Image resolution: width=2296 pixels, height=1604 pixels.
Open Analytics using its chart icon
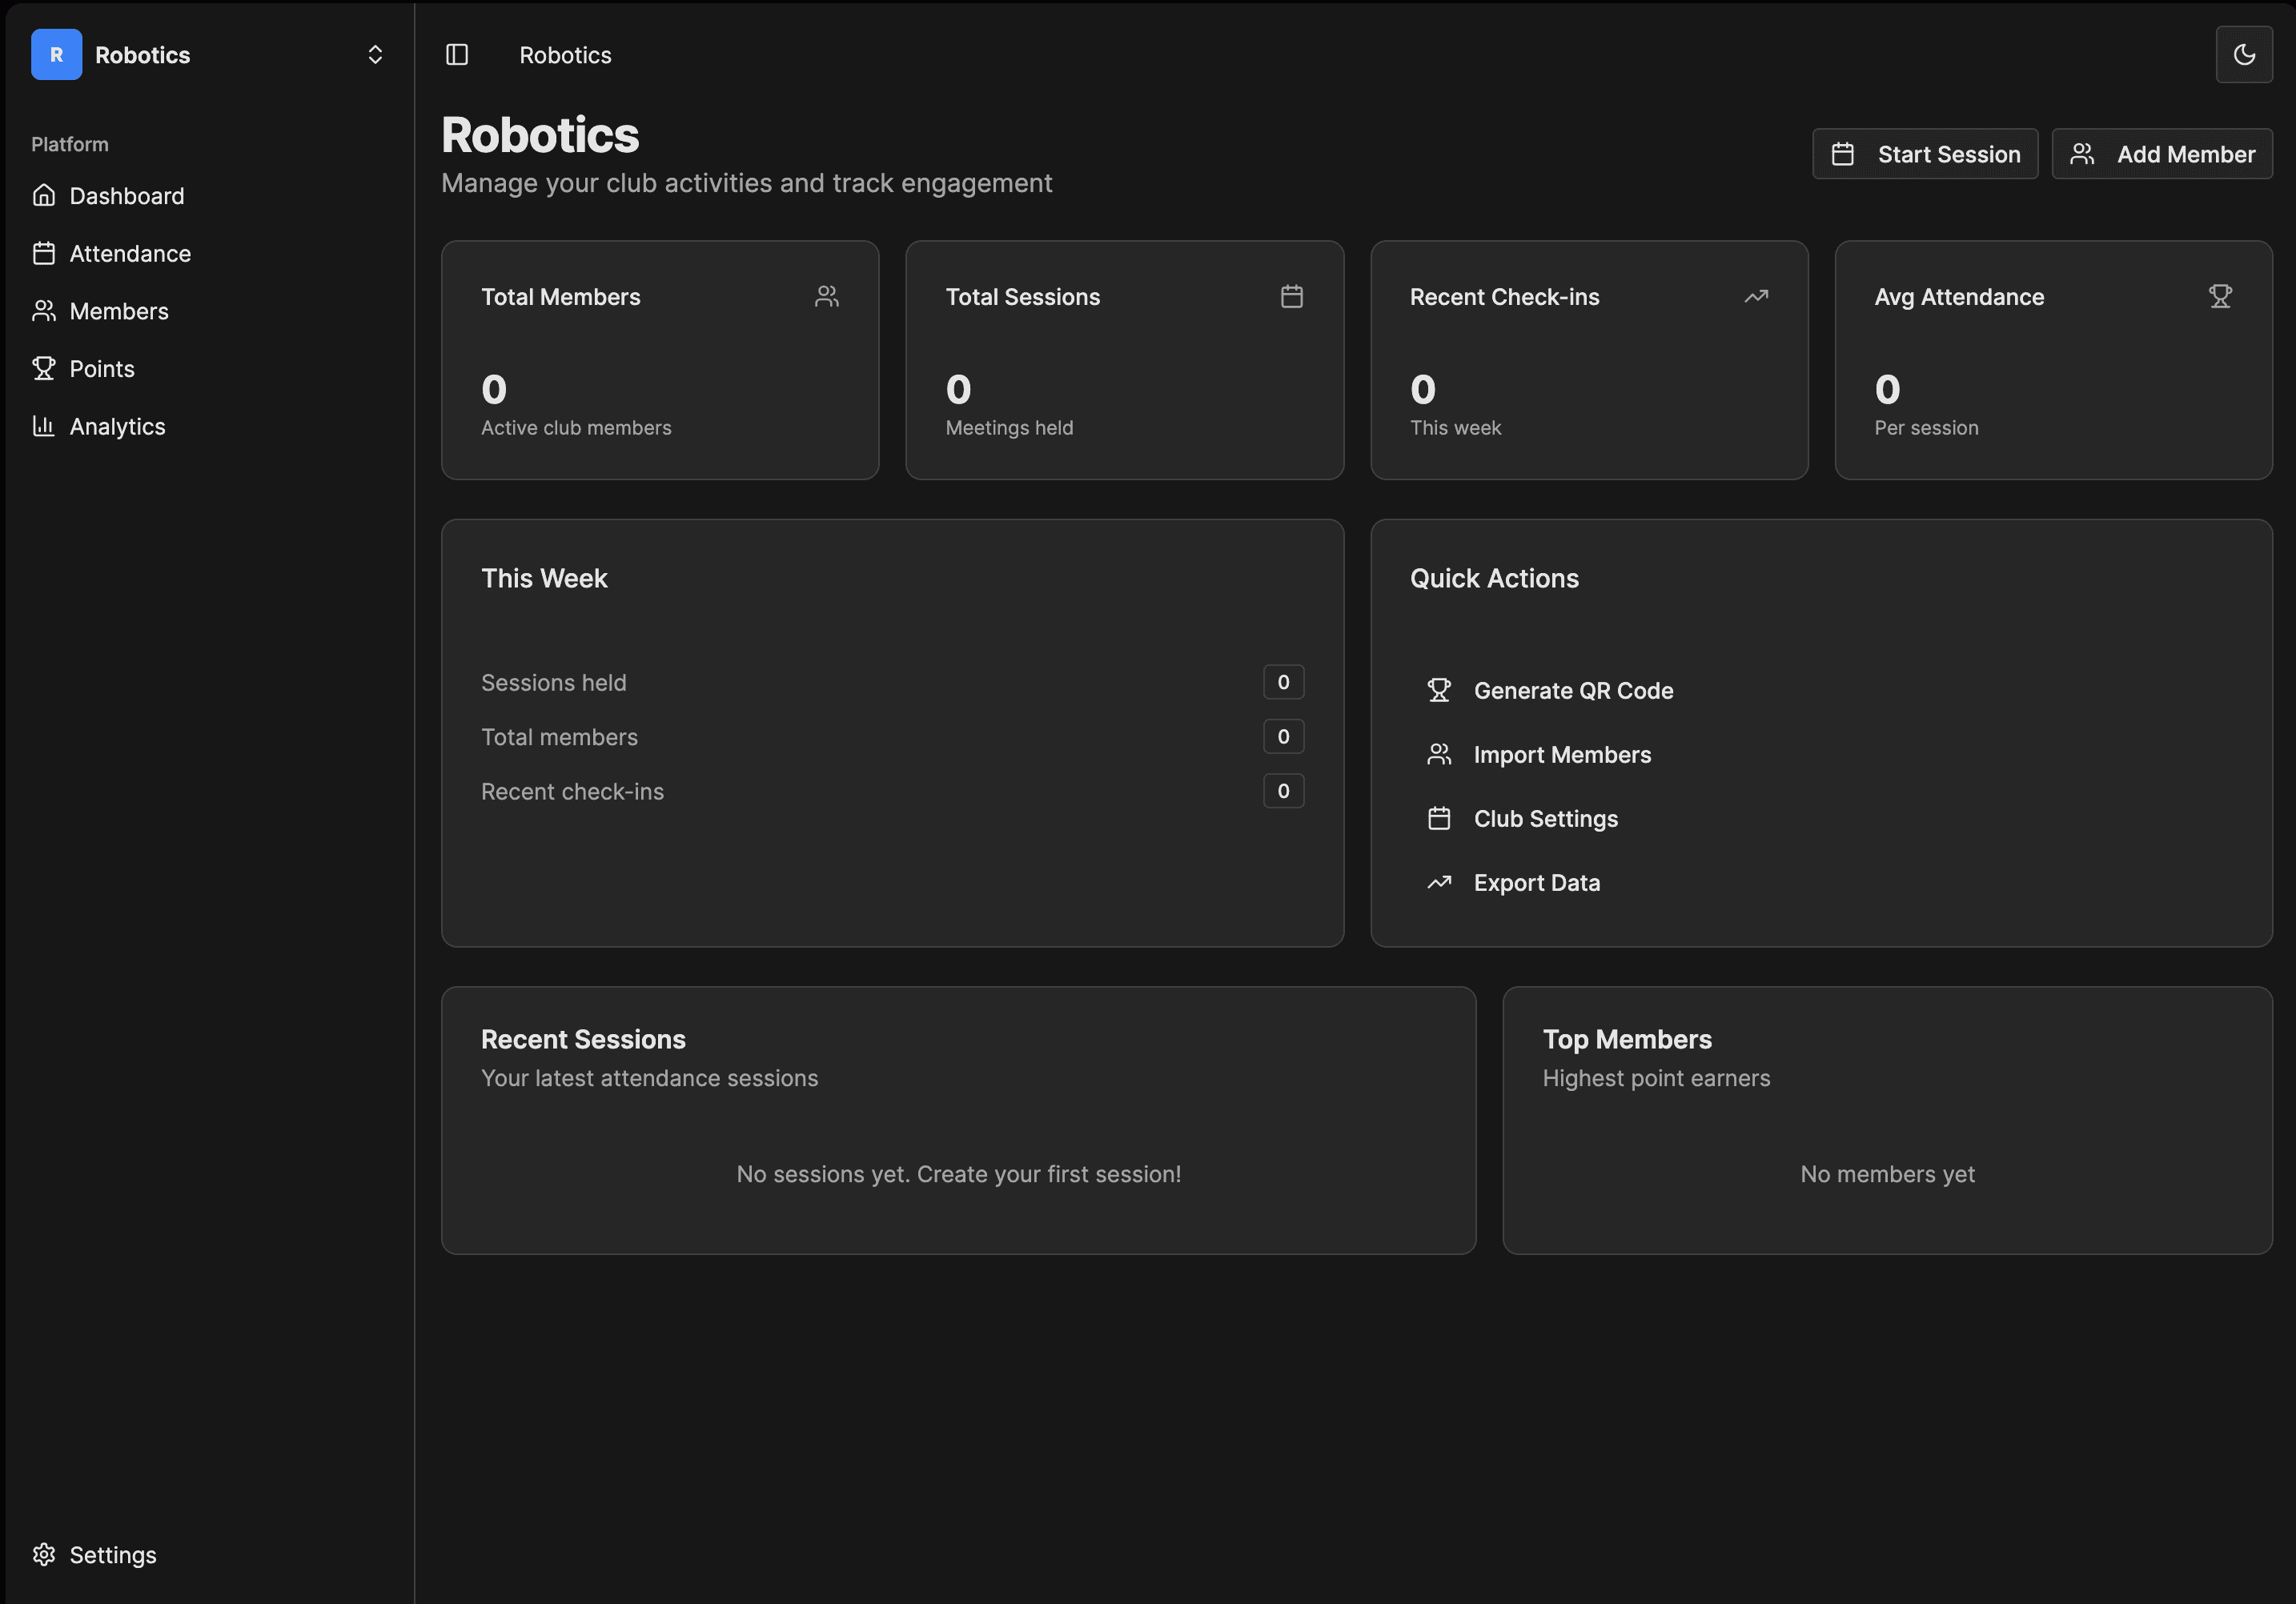point(45,426)
